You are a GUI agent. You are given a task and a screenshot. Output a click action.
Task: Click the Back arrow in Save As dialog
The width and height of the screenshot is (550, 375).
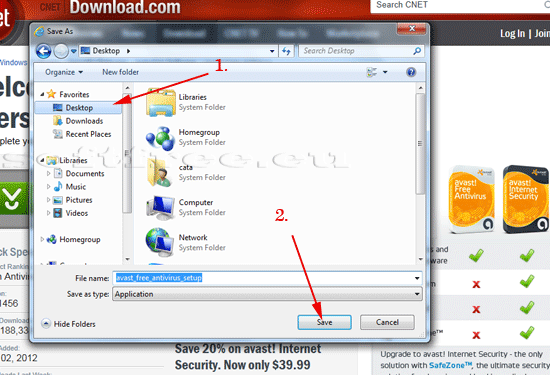[43, 51]
